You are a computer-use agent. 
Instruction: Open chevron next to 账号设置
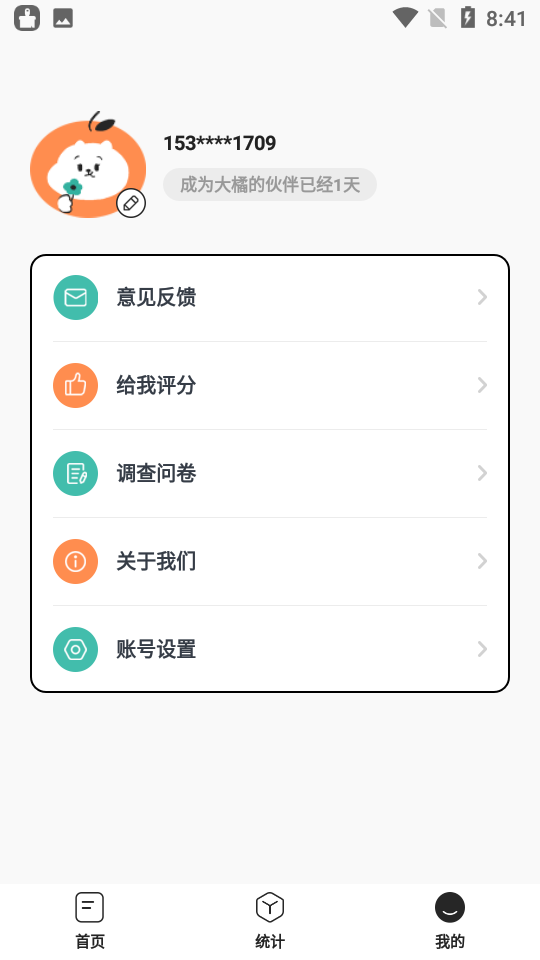point(482,649)
